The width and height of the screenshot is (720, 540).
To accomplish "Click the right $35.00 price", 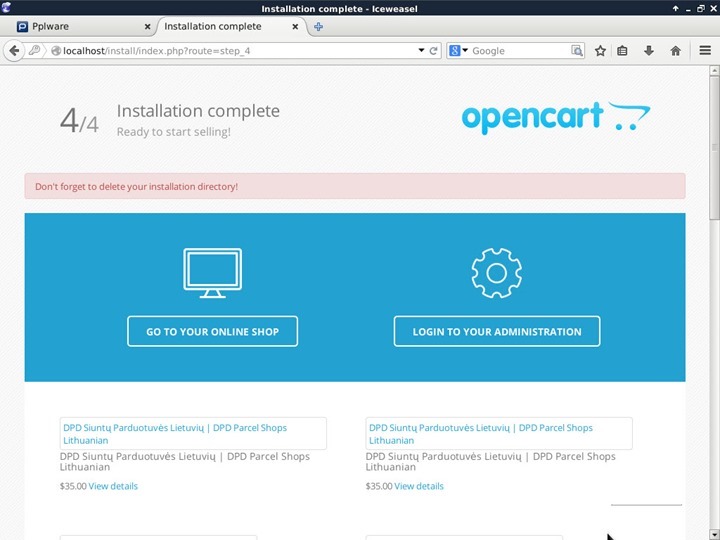I will tap(379, 486).
